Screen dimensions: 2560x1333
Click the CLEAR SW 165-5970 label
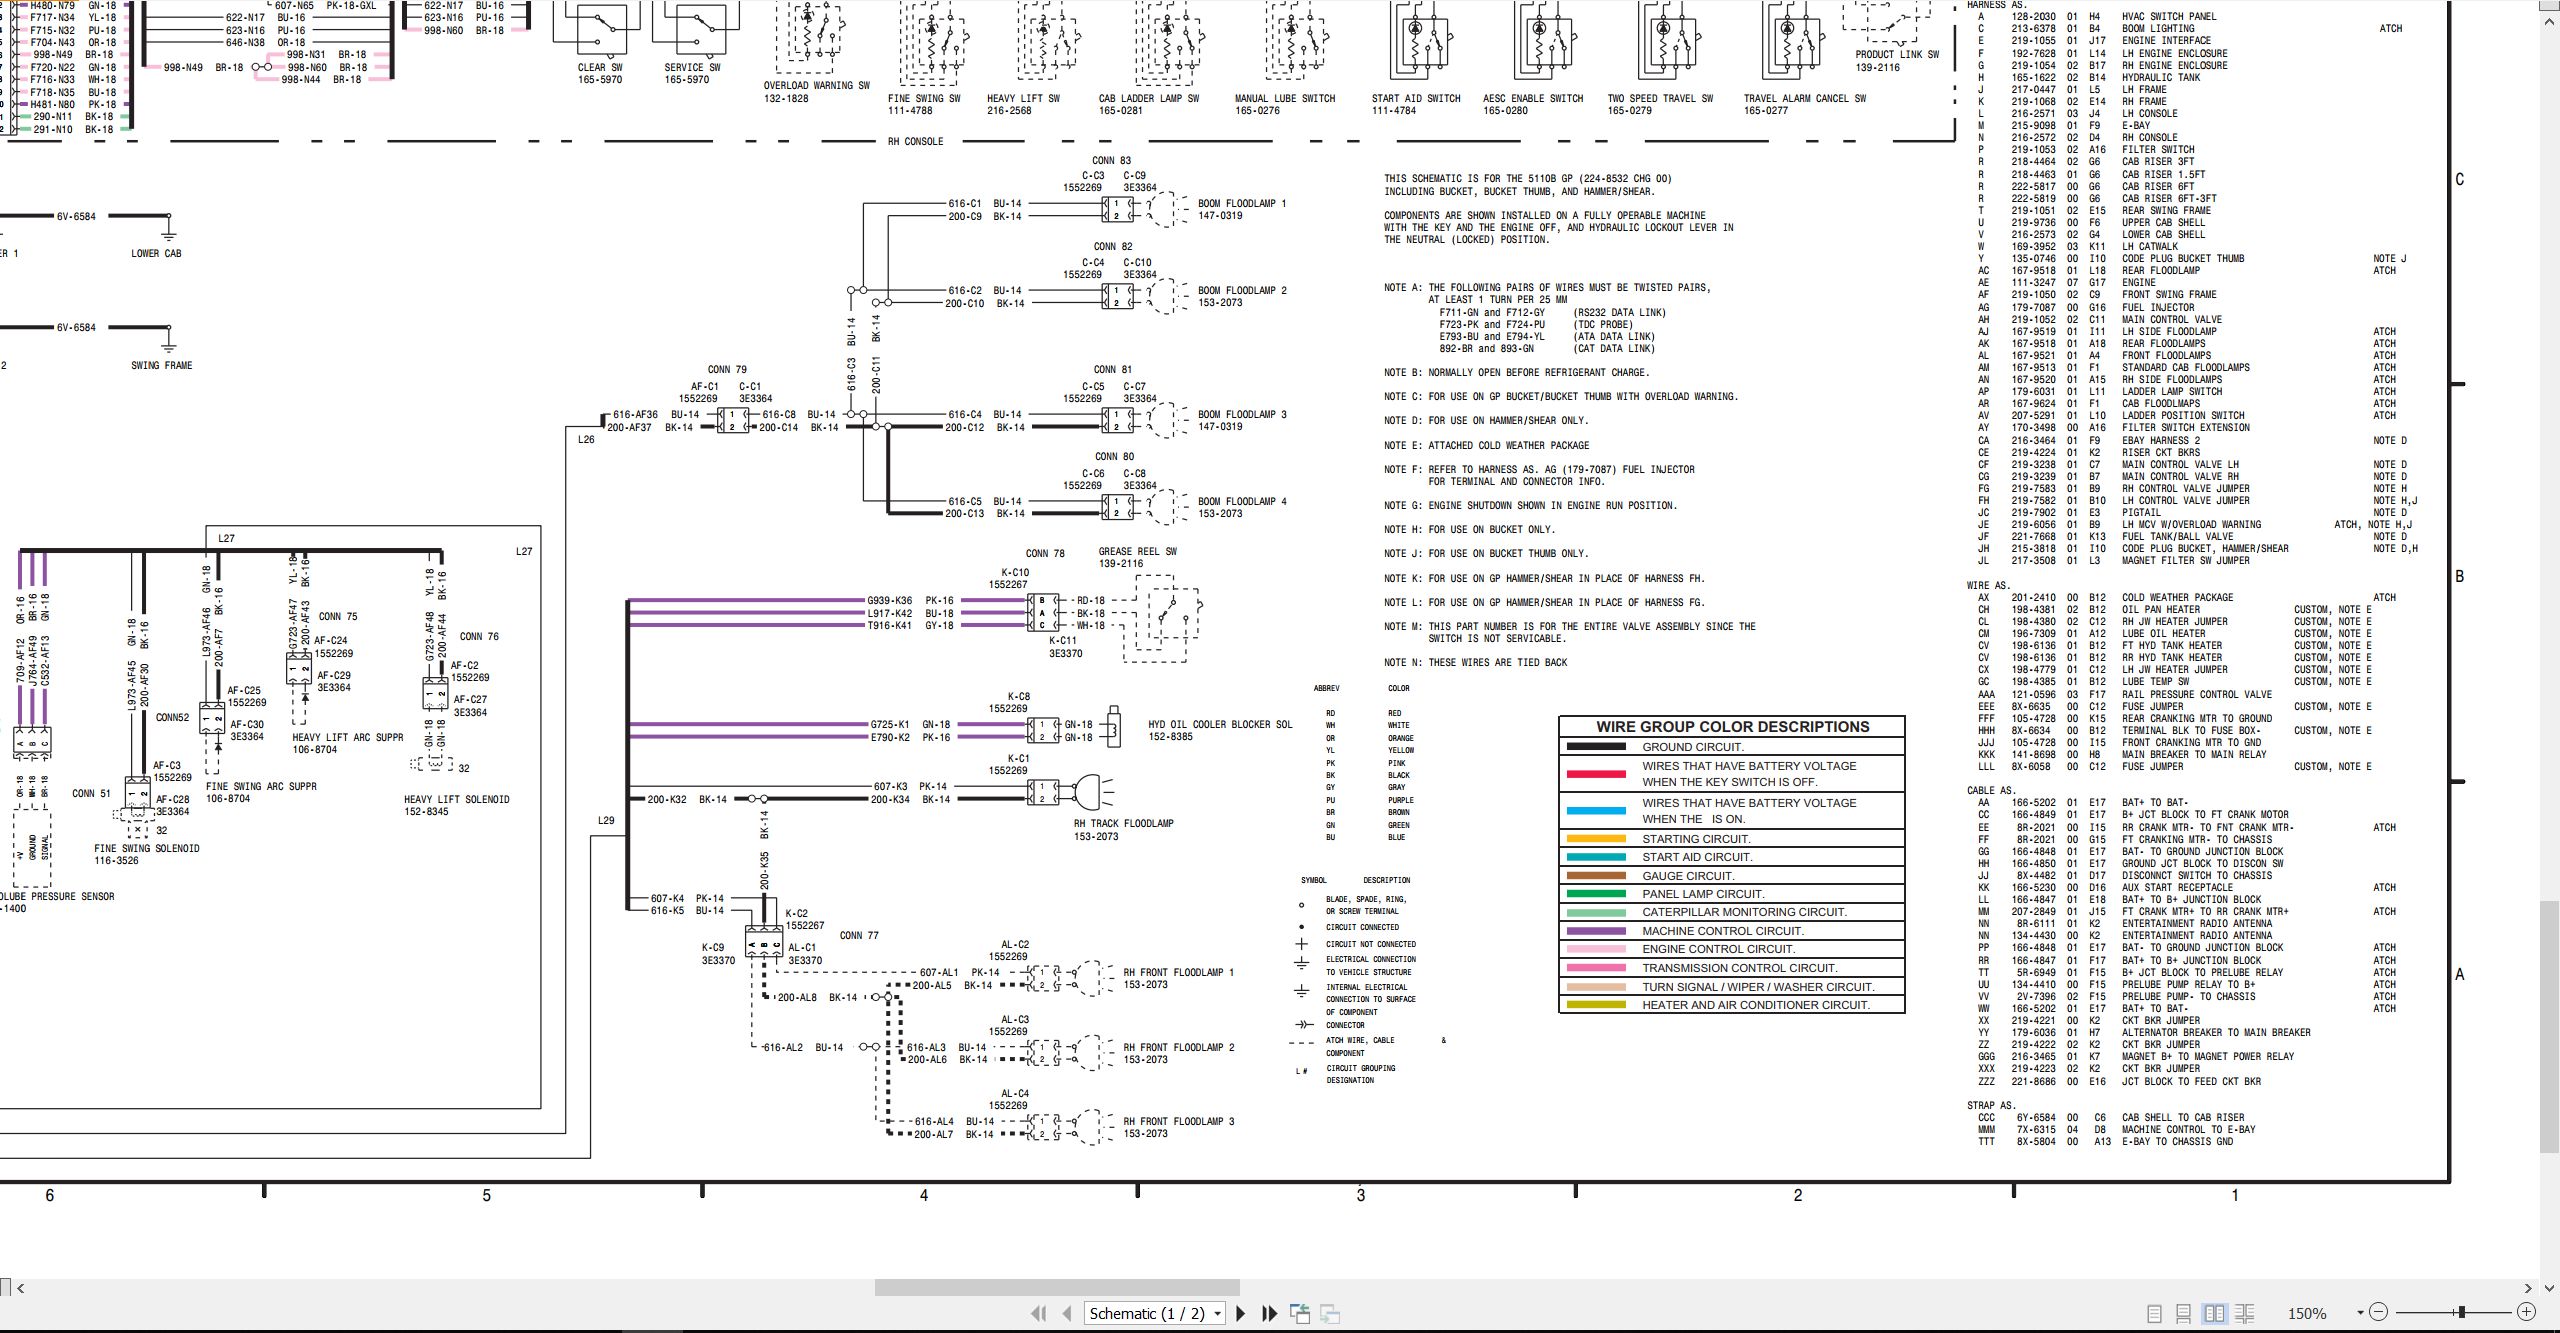(600, 73)
